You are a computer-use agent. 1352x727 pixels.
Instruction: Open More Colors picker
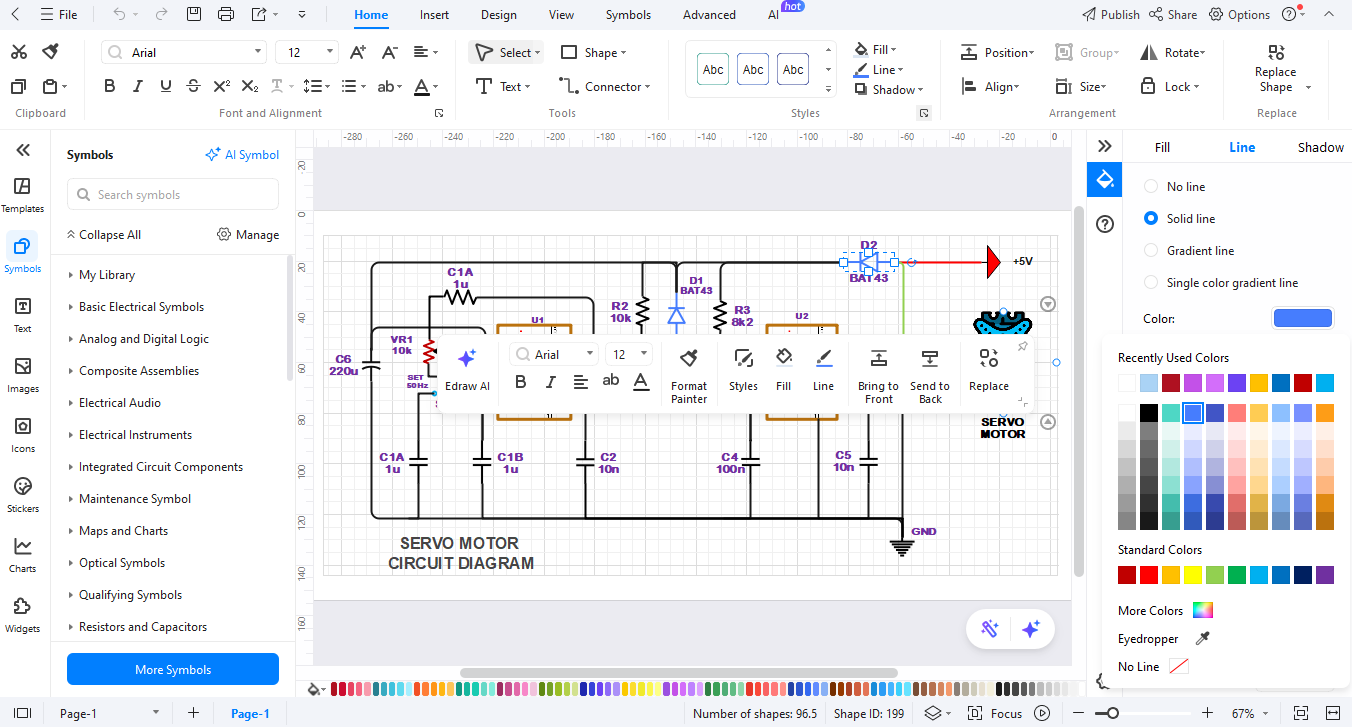tap(1165, 610)
